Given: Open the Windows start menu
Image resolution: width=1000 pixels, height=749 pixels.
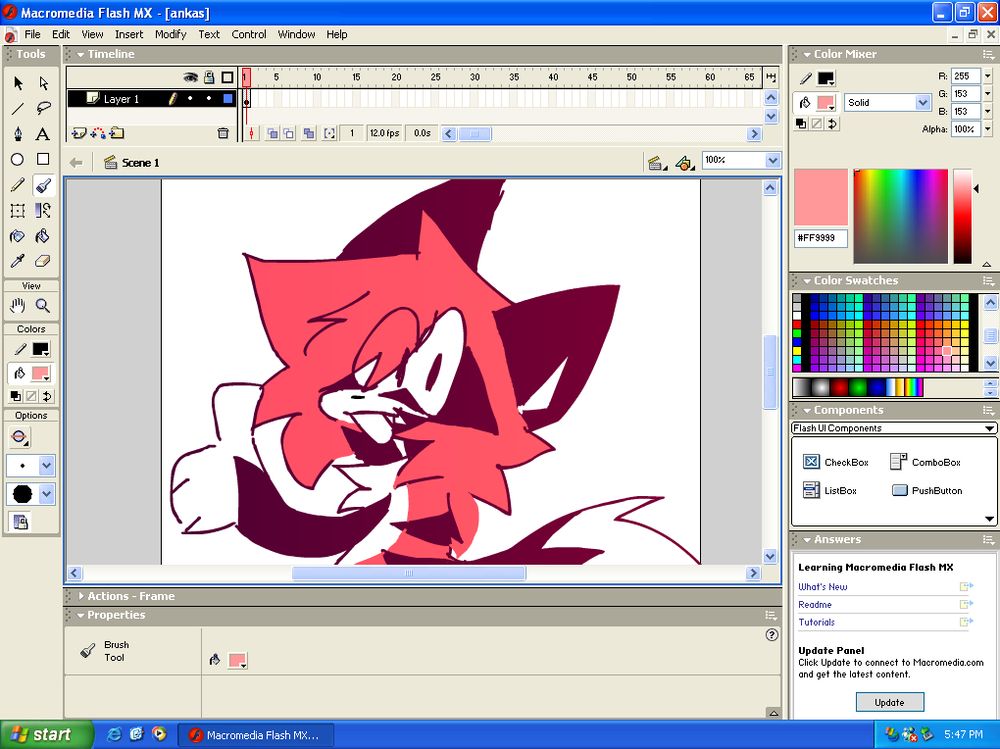Looking at the screenshot, I should coord(46,735).
